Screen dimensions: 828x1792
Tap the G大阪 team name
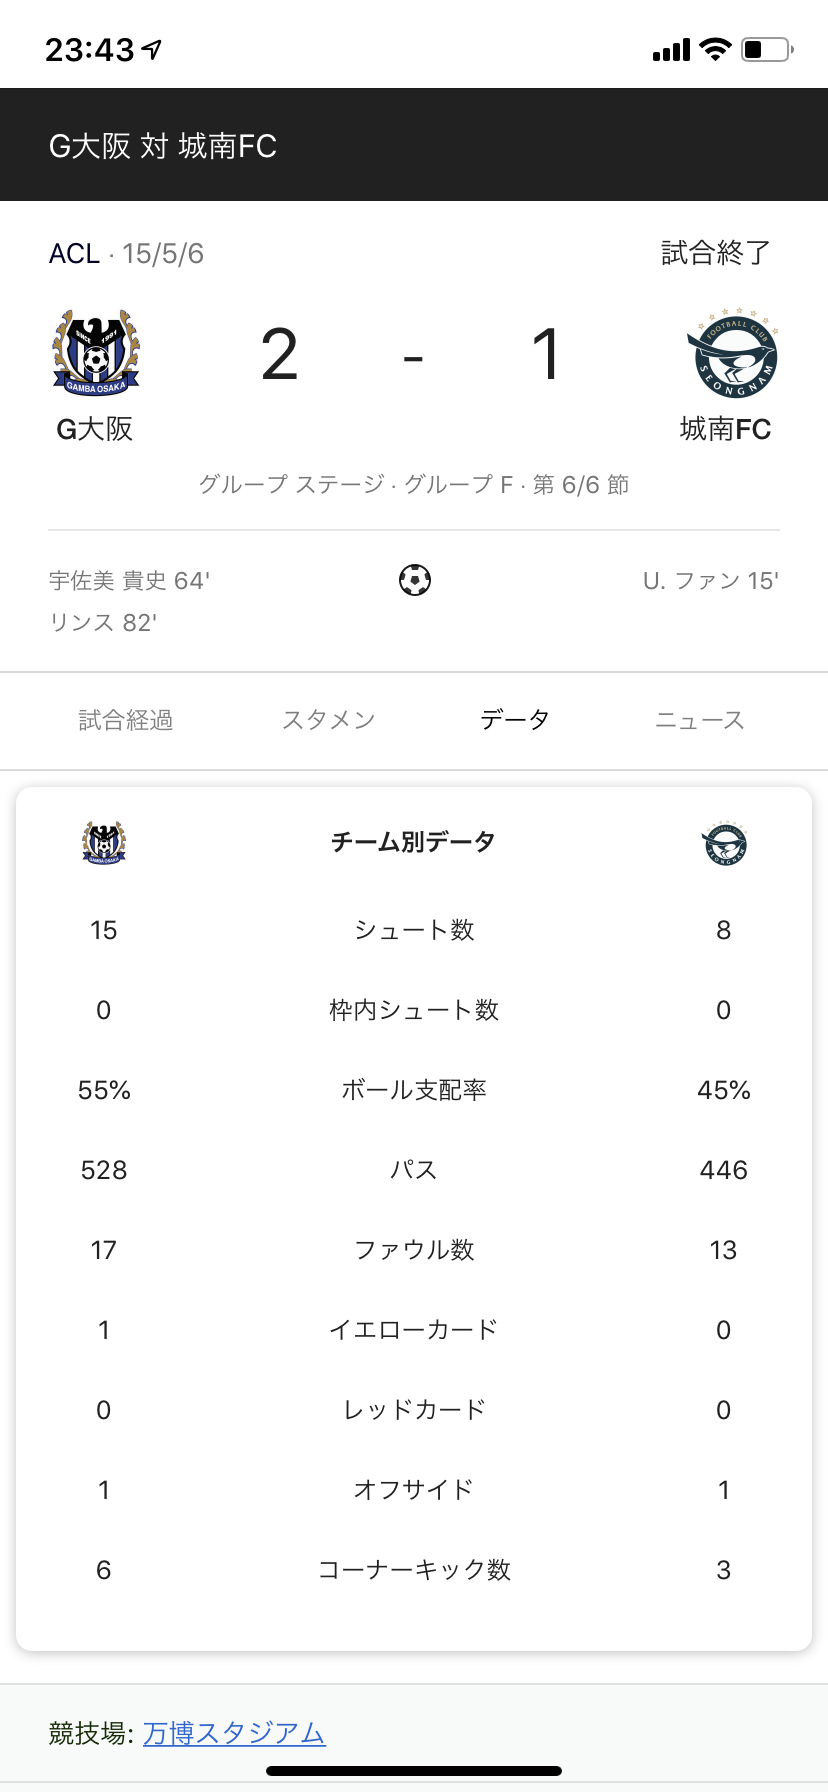click(x=95, y=429)
